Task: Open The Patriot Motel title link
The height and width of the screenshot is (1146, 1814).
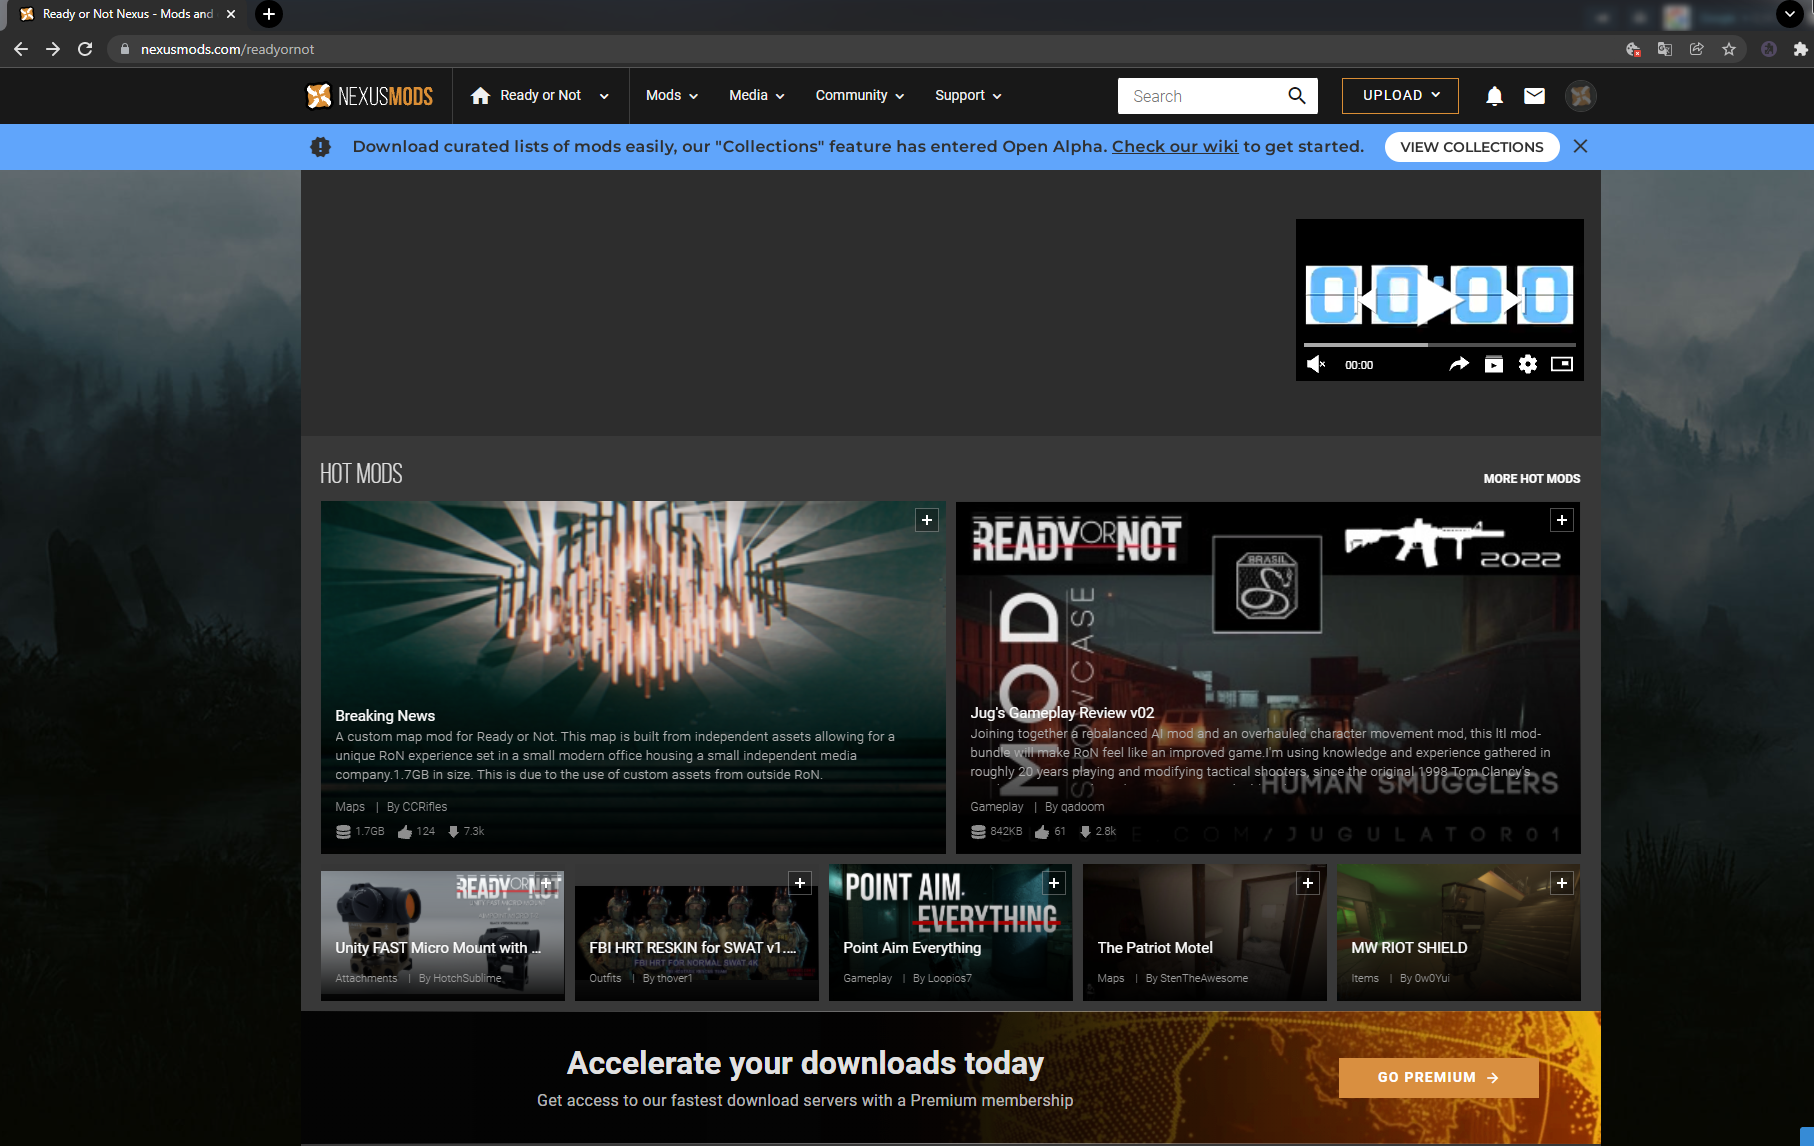Action: point(1155,948)
